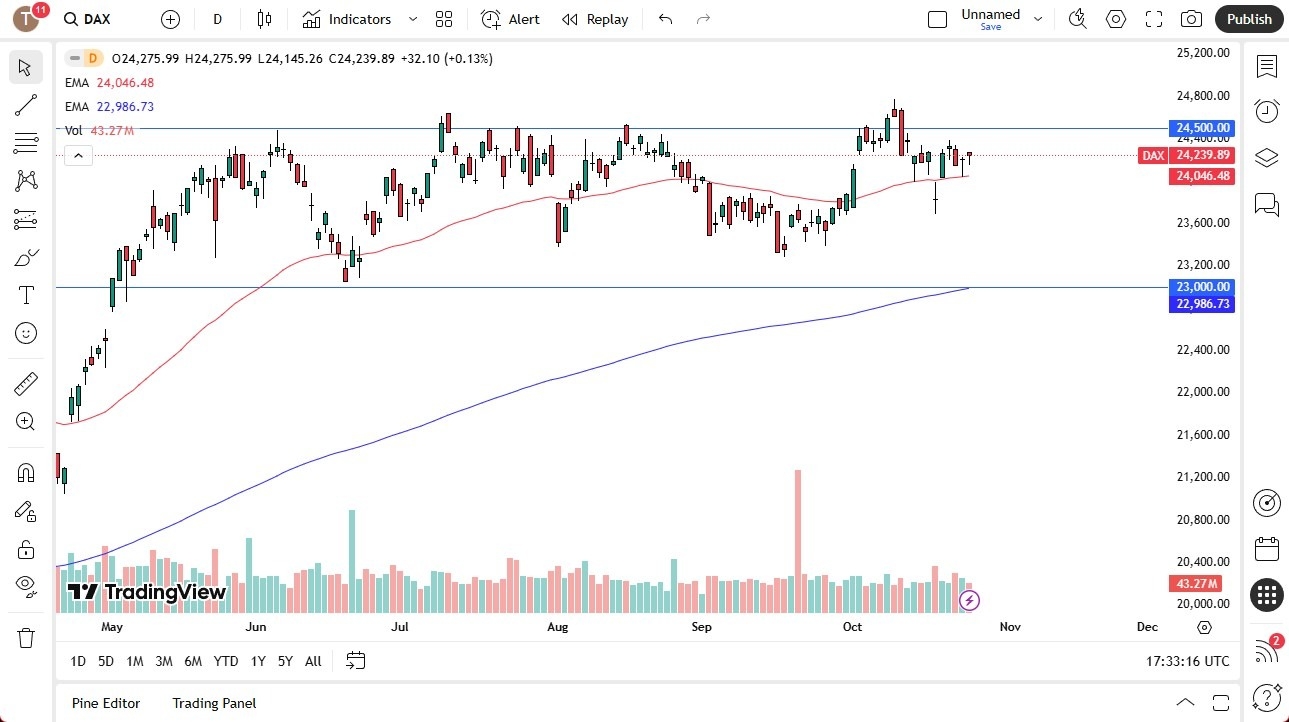
Task: Collapse the chart legend with the chevron
Action: pos(78,155)
